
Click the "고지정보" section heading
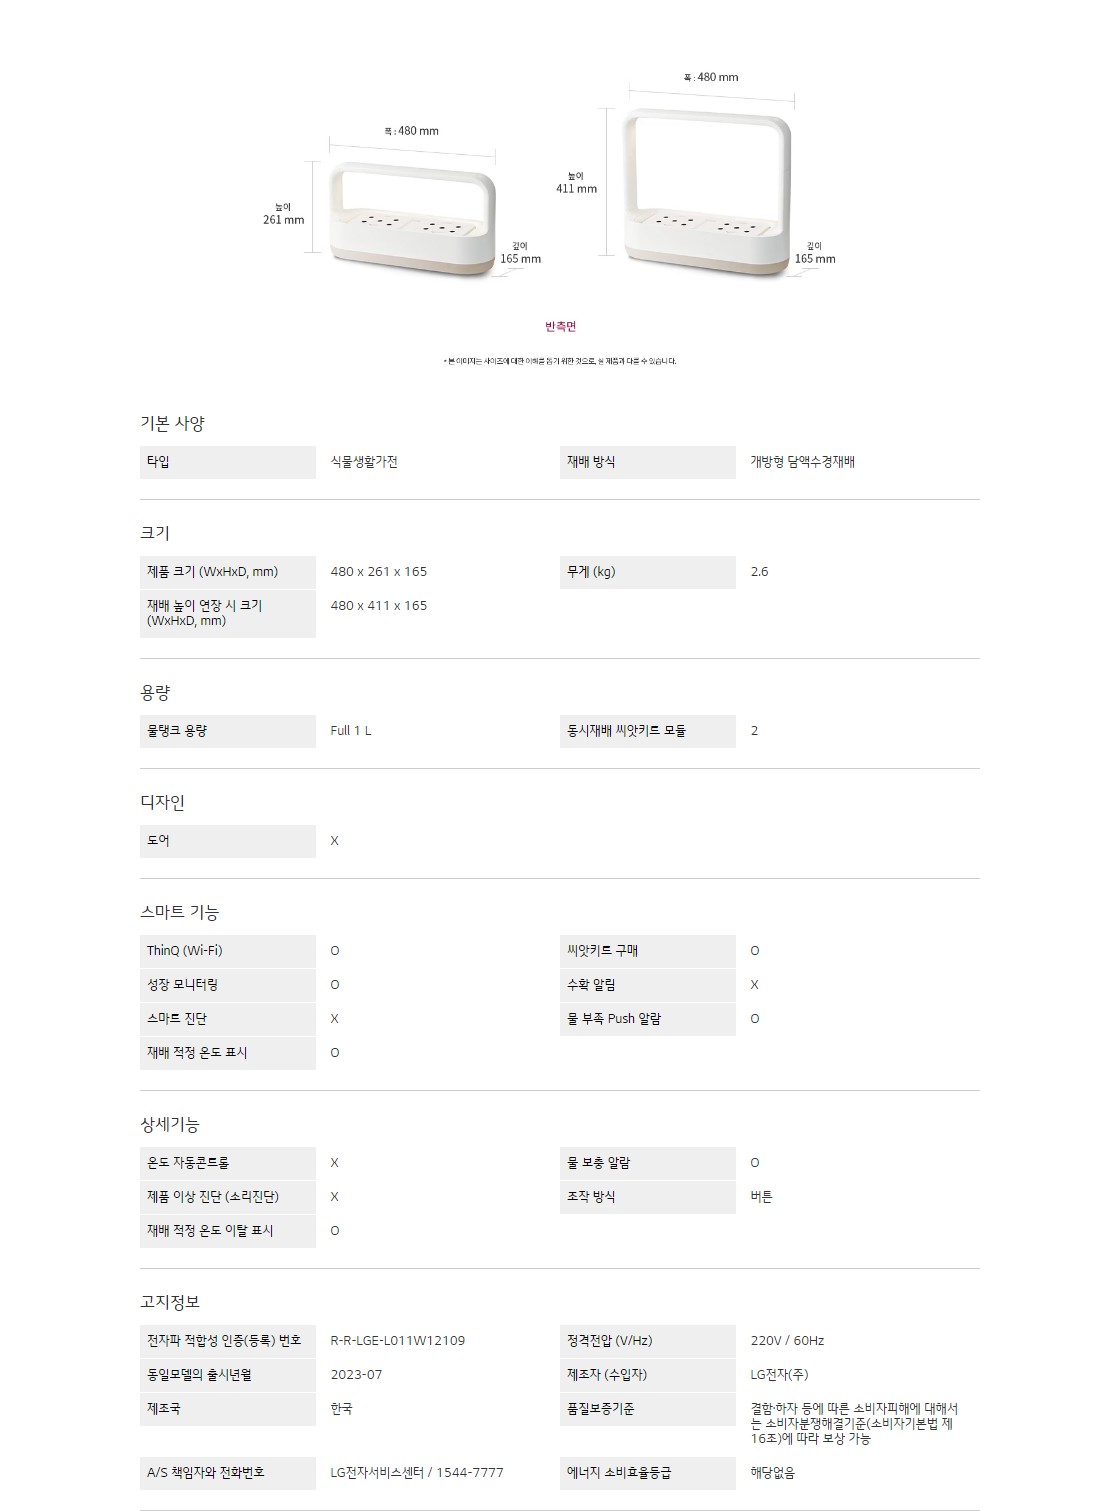[170, 1302]
